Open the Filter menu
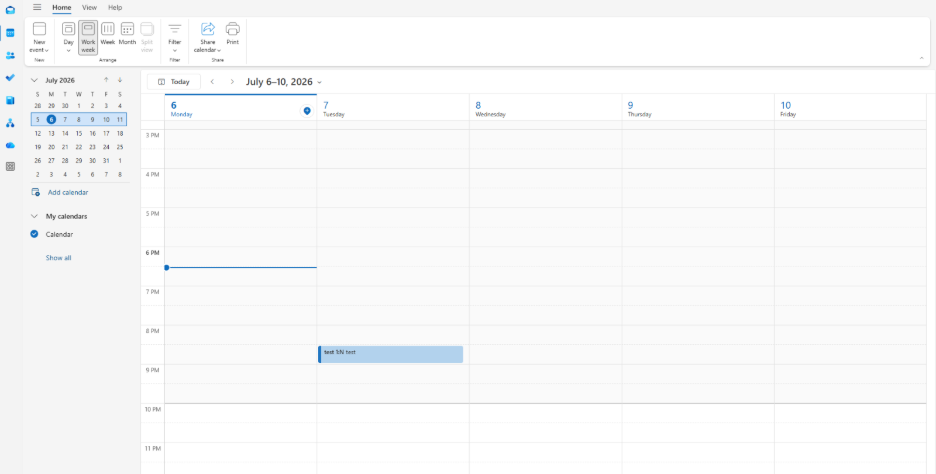The width and height of the screenshot is (936, 474). click(x=174, y=38)
